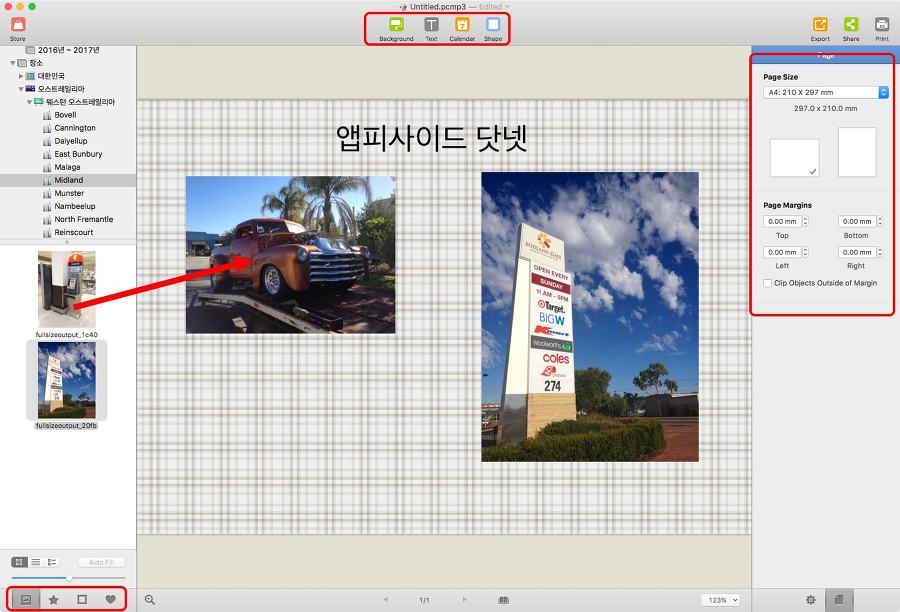Adjust the Left margin stepper
Screen dimensions: 900x612
[x=805, y=252]
